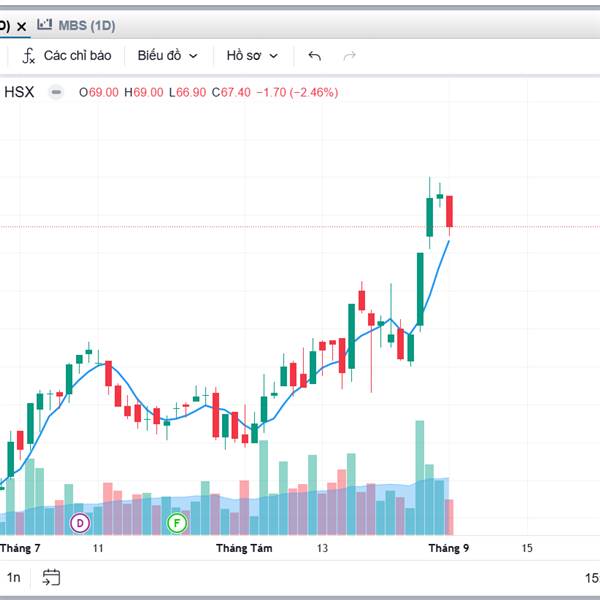The width and height of the screenshot is (600, 600).
Task: Click the tallest green volume bar
Action: point(420,478)
